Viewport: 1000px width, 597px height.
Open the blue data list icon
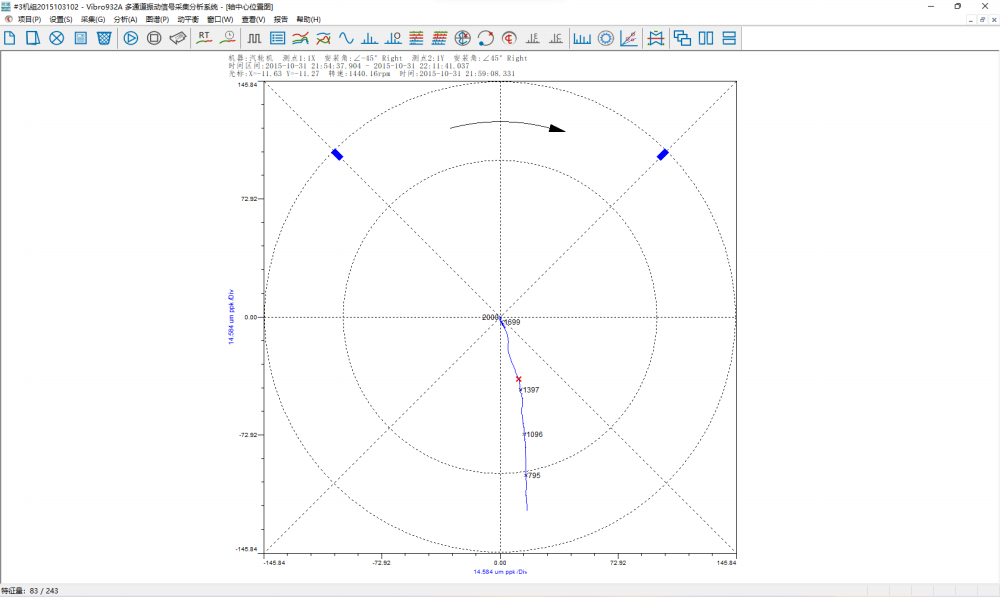coord(277,38)
